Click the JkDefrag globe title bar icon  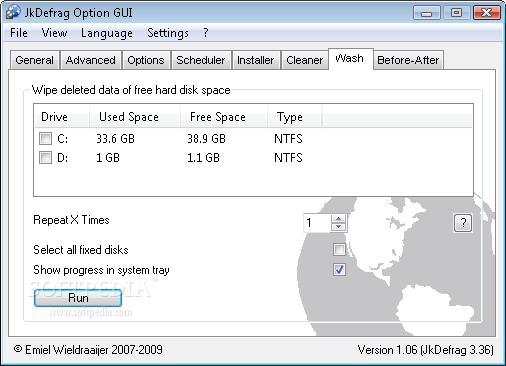pos(13,13)
